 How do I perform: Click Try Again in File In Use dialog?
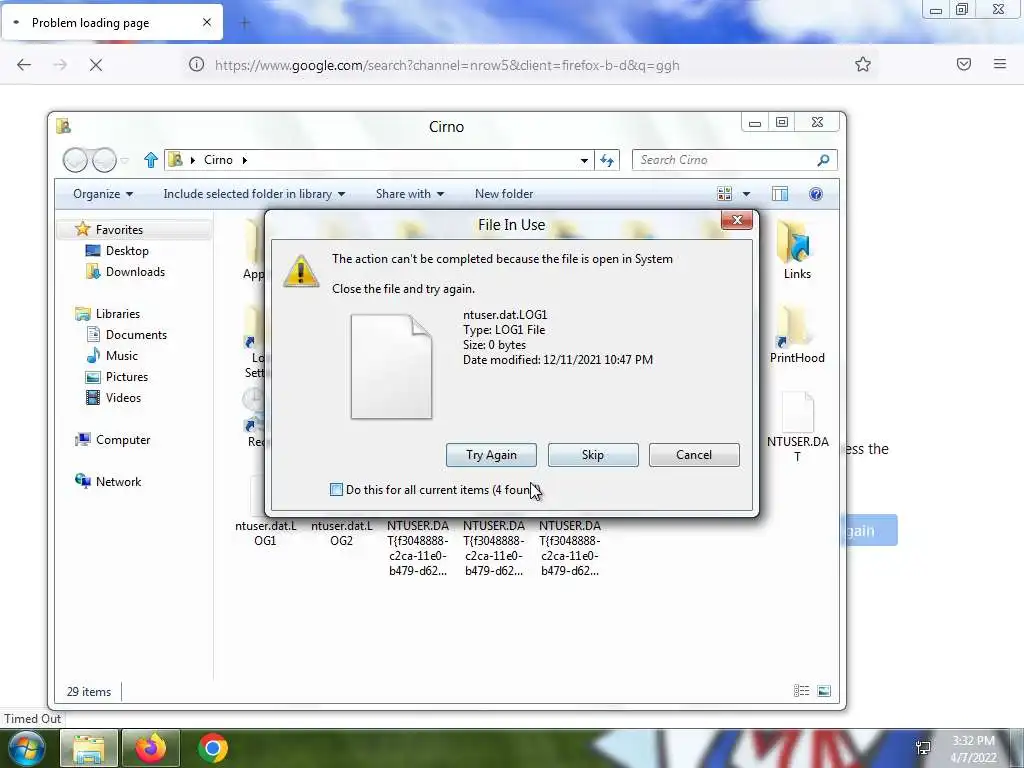491,455
